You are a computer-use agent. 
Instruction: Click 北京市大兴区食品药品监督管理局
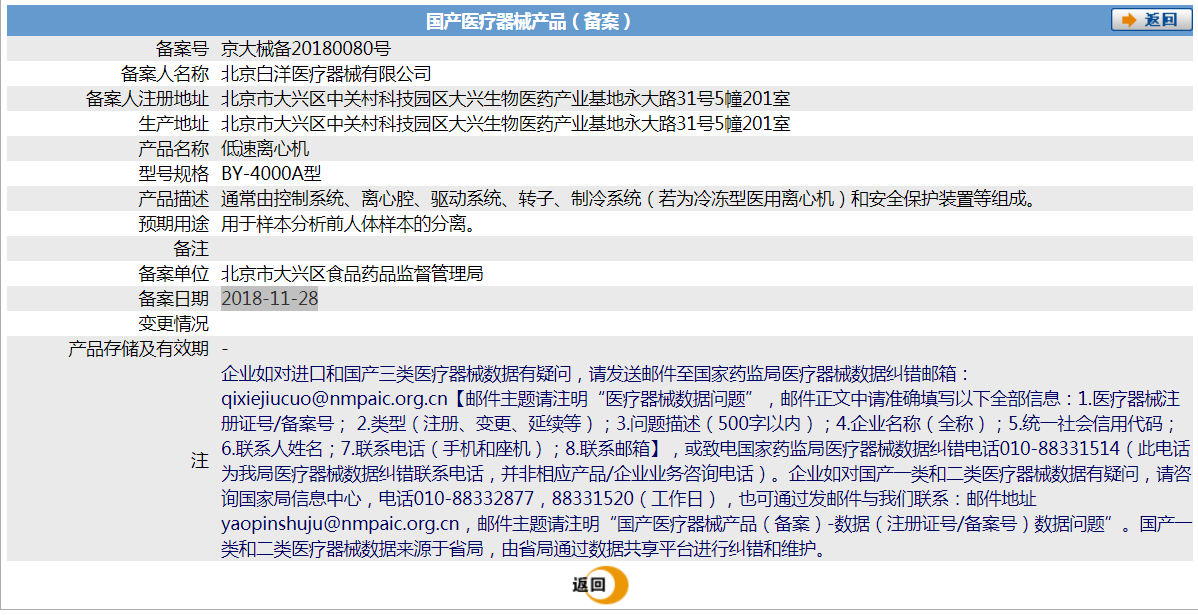[x=352, y=274]
